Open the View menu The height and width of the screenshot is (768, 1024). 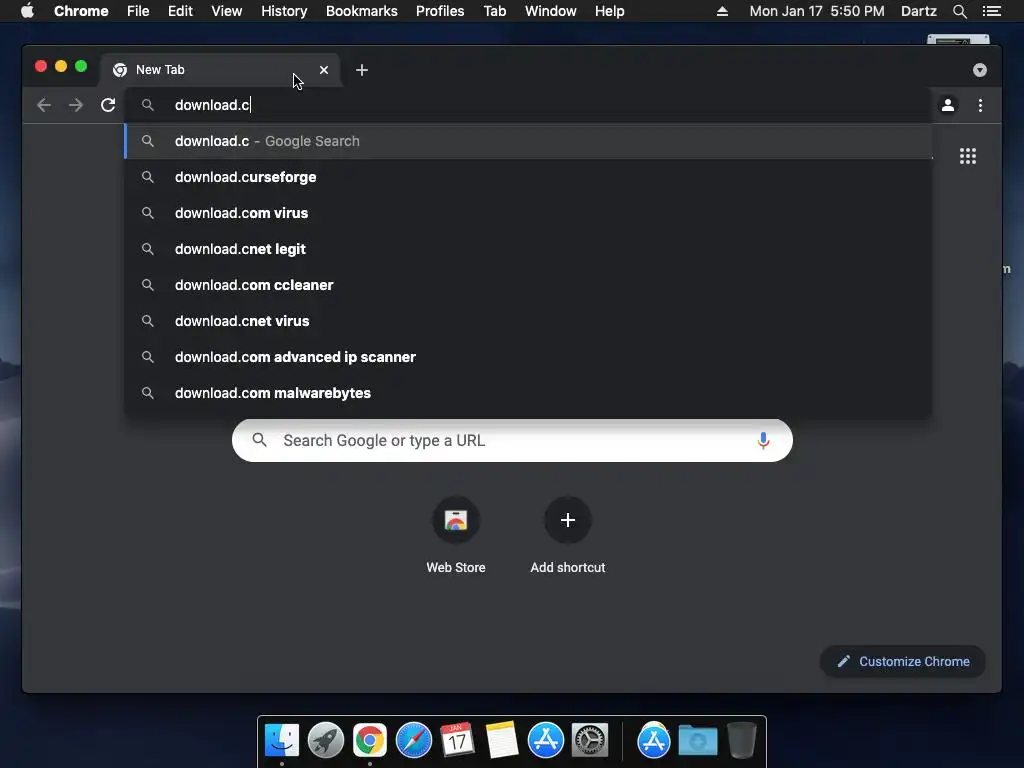coord(227,11)
